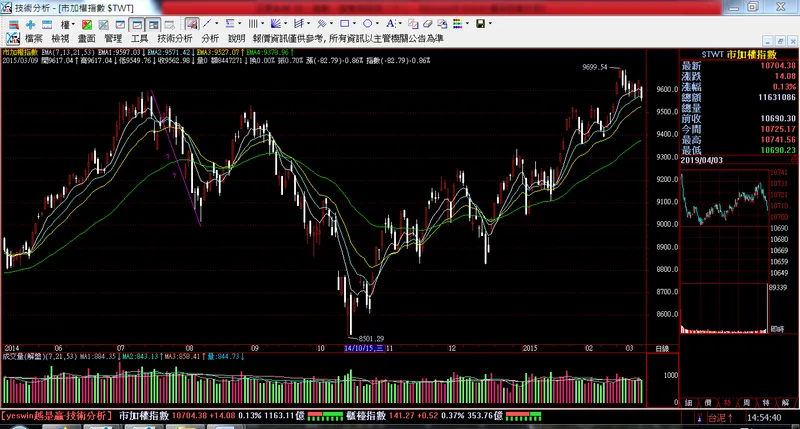Select the trend line drawing tool

(208, 24)
